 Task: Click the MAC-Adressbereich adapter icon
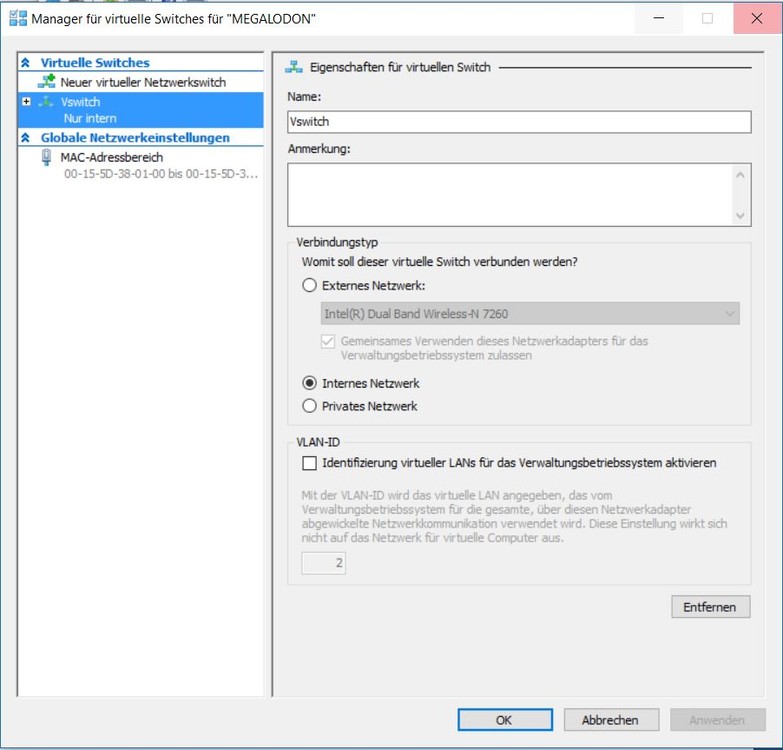pos(46,158)
